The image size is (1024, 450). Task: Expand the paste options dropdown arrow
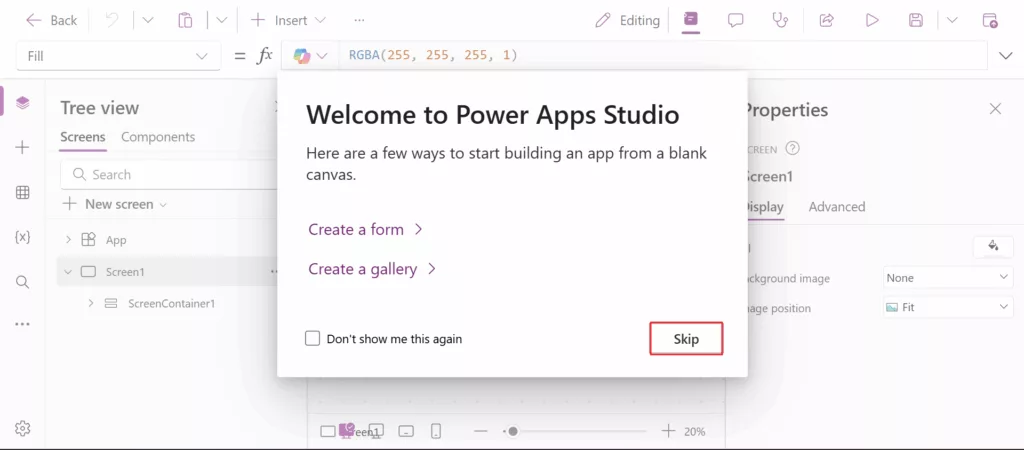221,20
